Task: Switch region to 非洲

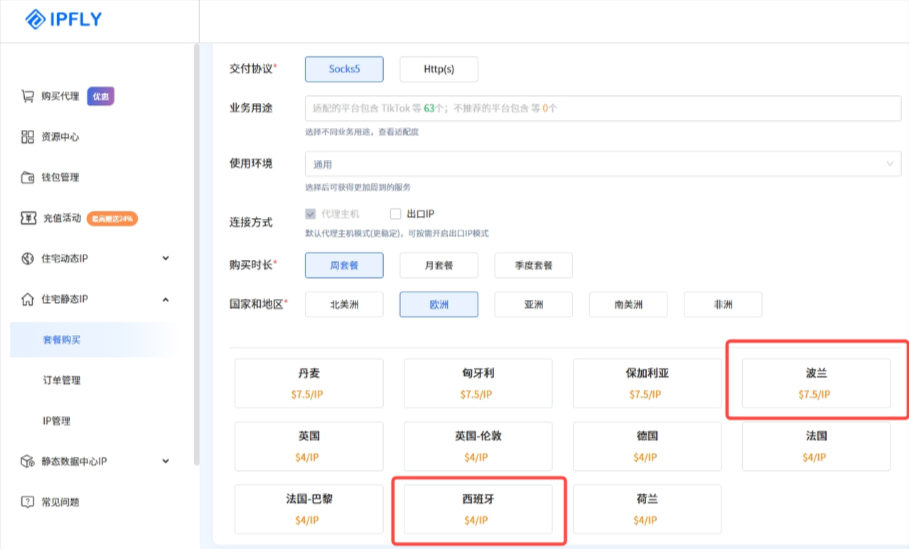Action: 723,304
